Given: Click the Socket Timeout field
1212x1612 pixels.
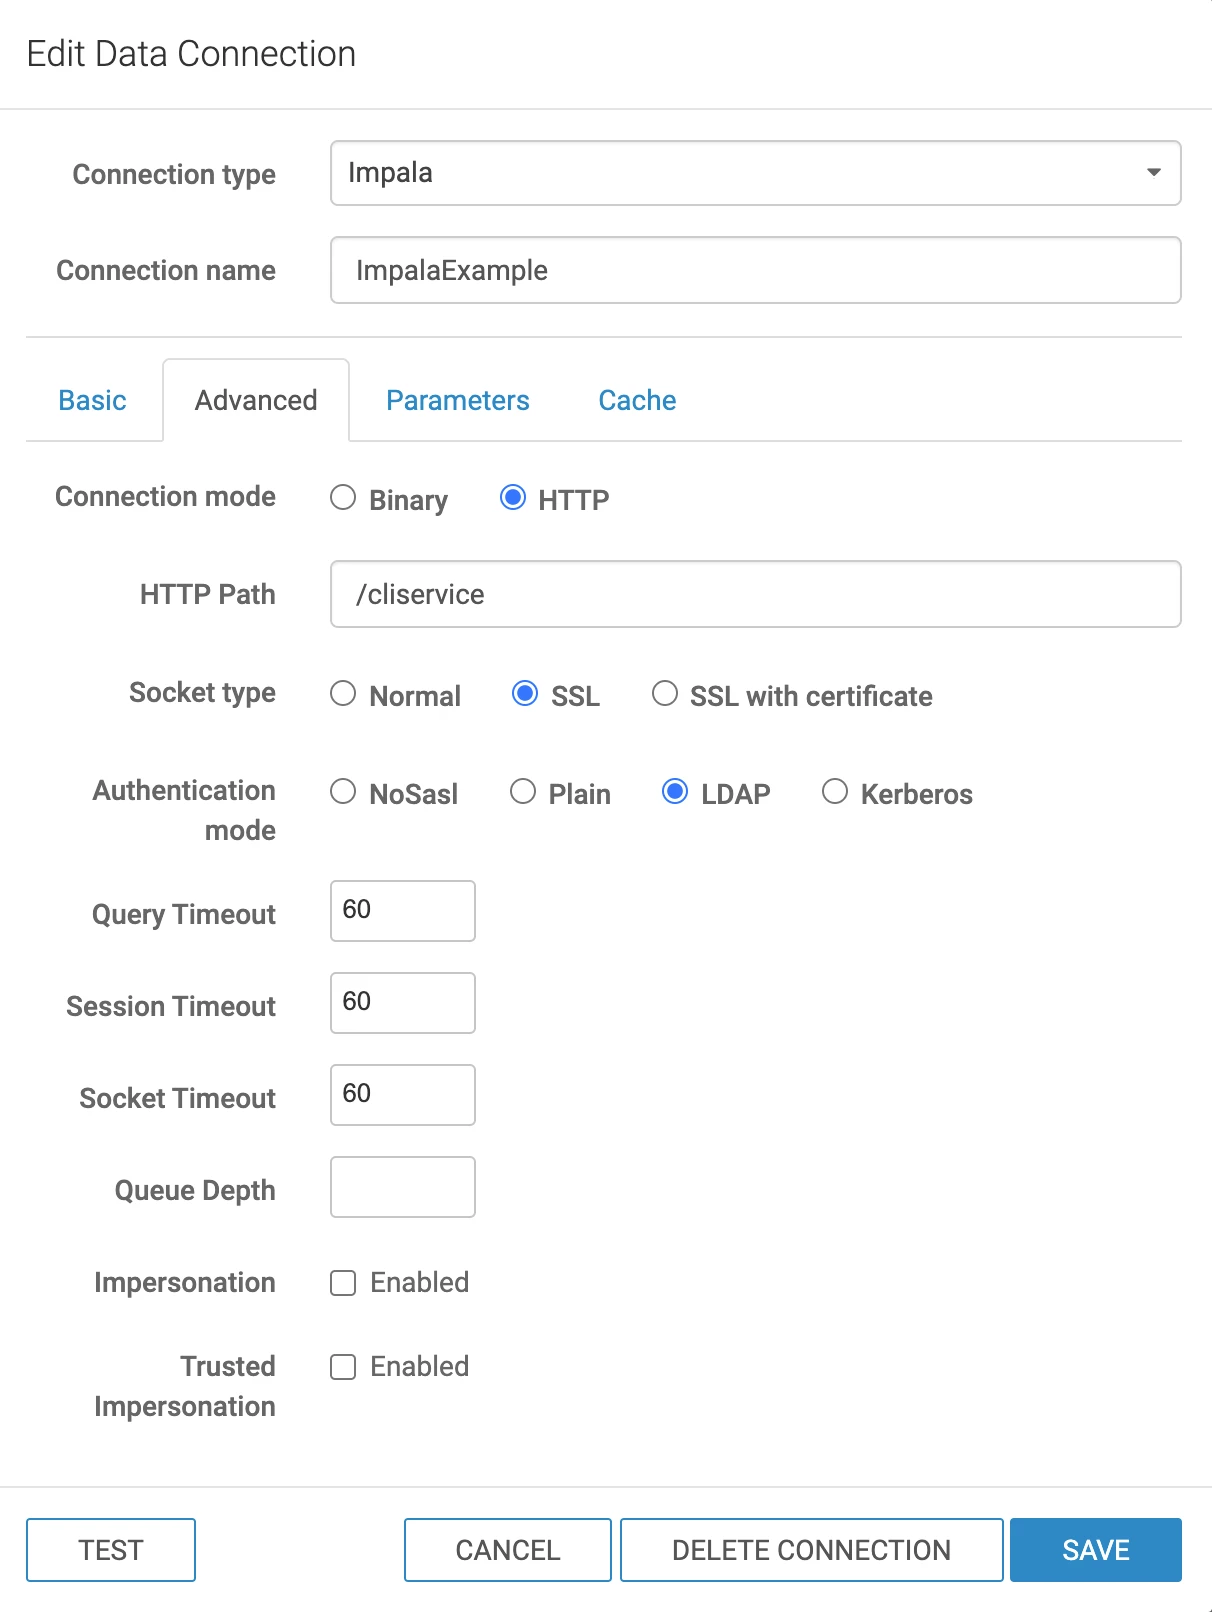Looking at the screenshot, I should pos(403,1095).
